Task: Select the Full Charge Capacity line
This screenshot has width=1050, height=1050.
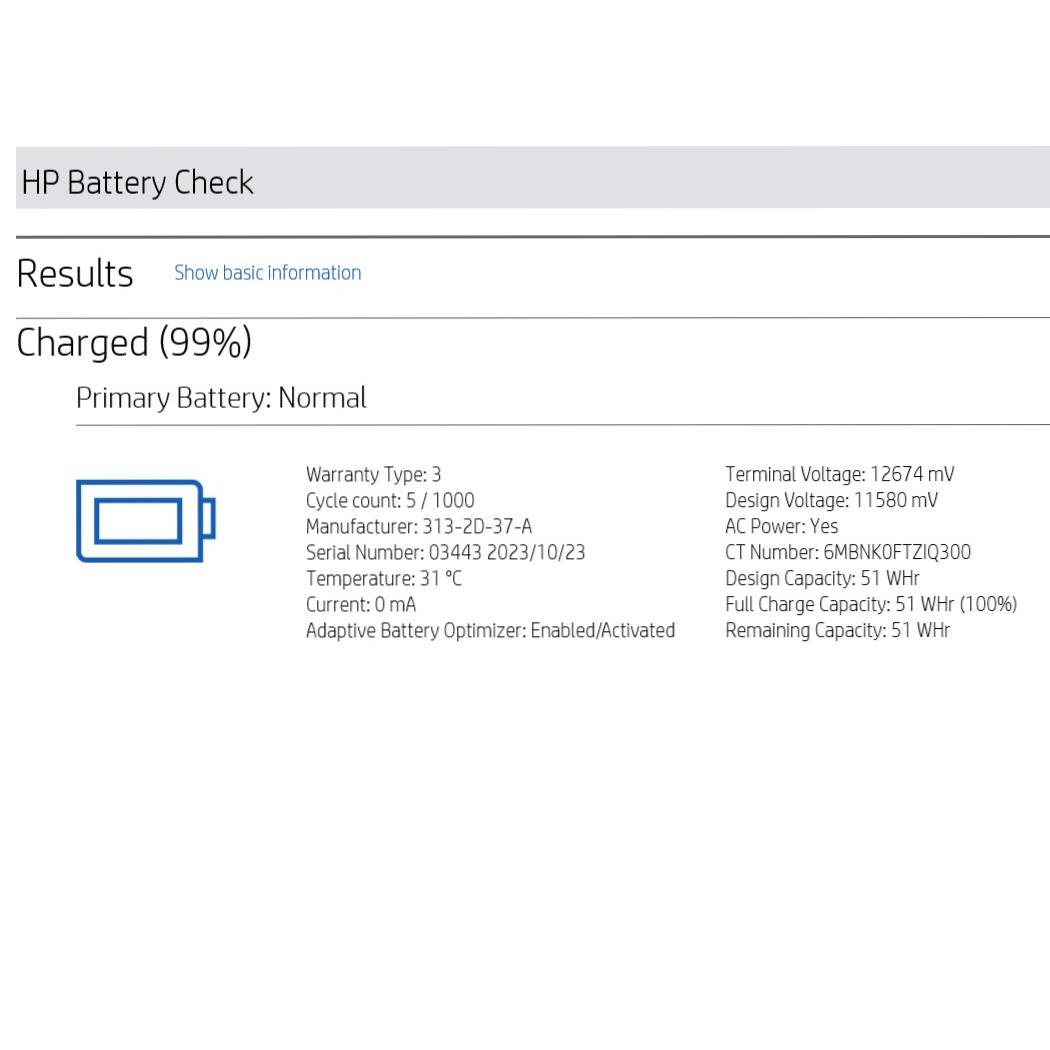Action: click(x=870, y=605)
